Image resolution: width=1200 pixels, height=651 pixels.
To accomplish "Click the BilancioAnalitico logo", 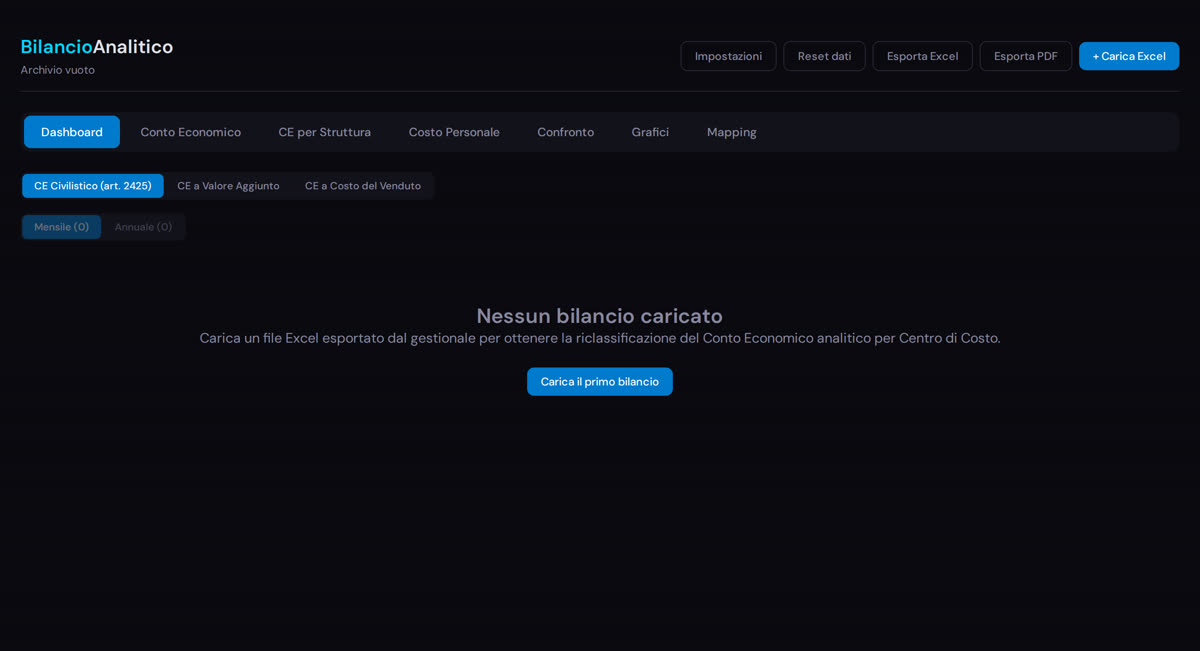I will point(96,46).
